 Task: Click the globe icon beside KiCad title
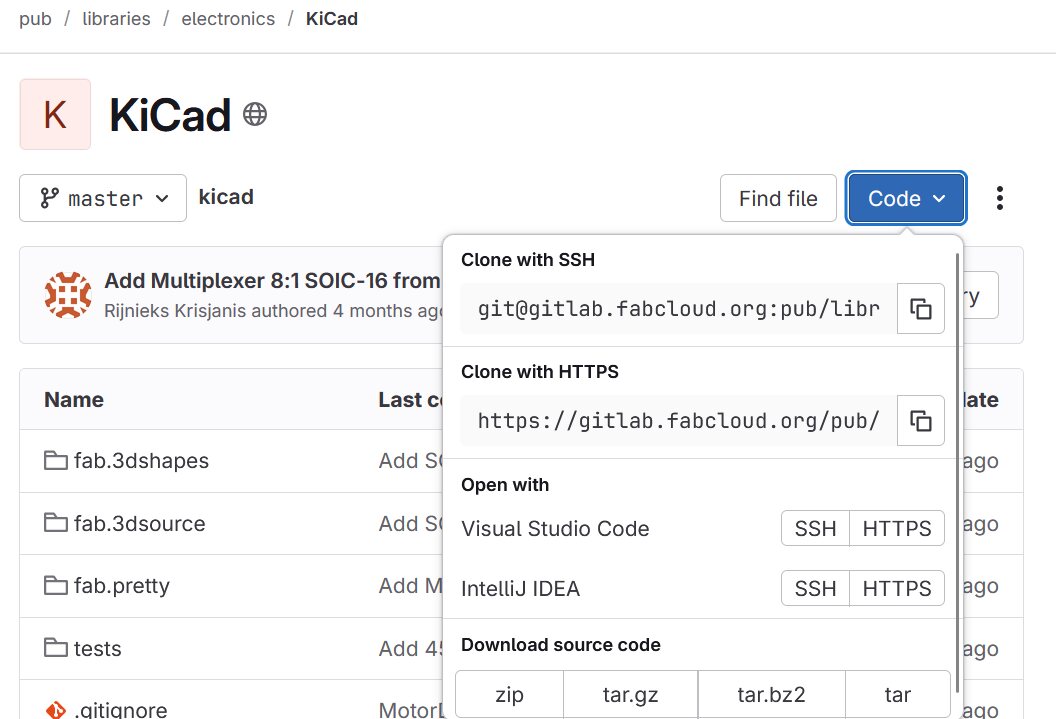tap(254, 113)
